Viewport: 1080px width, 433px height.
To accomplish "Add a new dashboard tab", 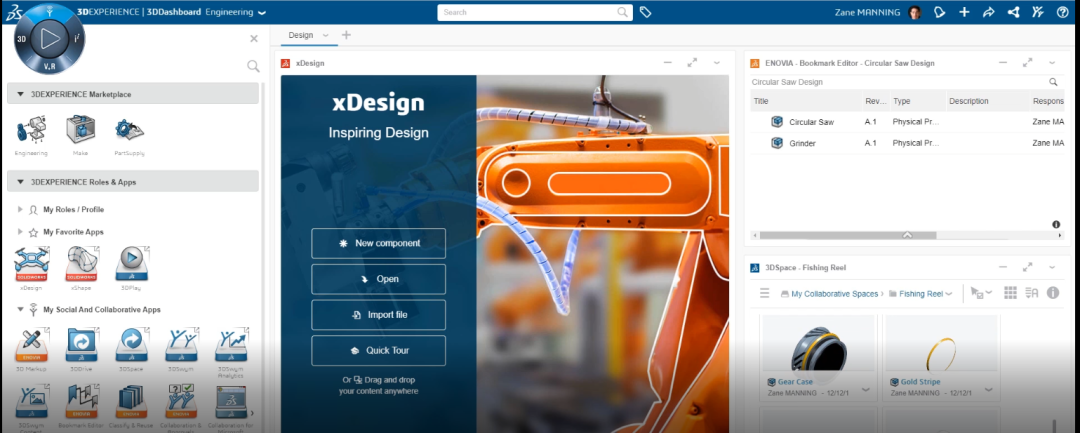I will 346,35.
